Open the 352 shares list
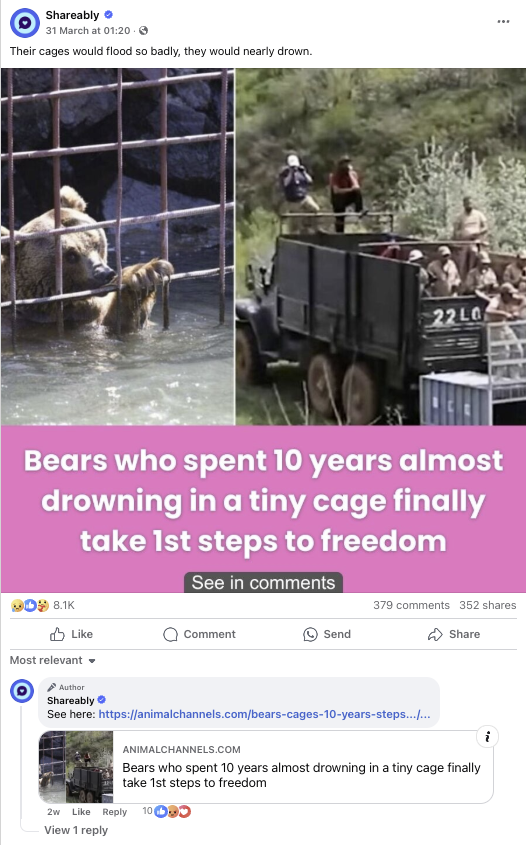 coord(488,605)
